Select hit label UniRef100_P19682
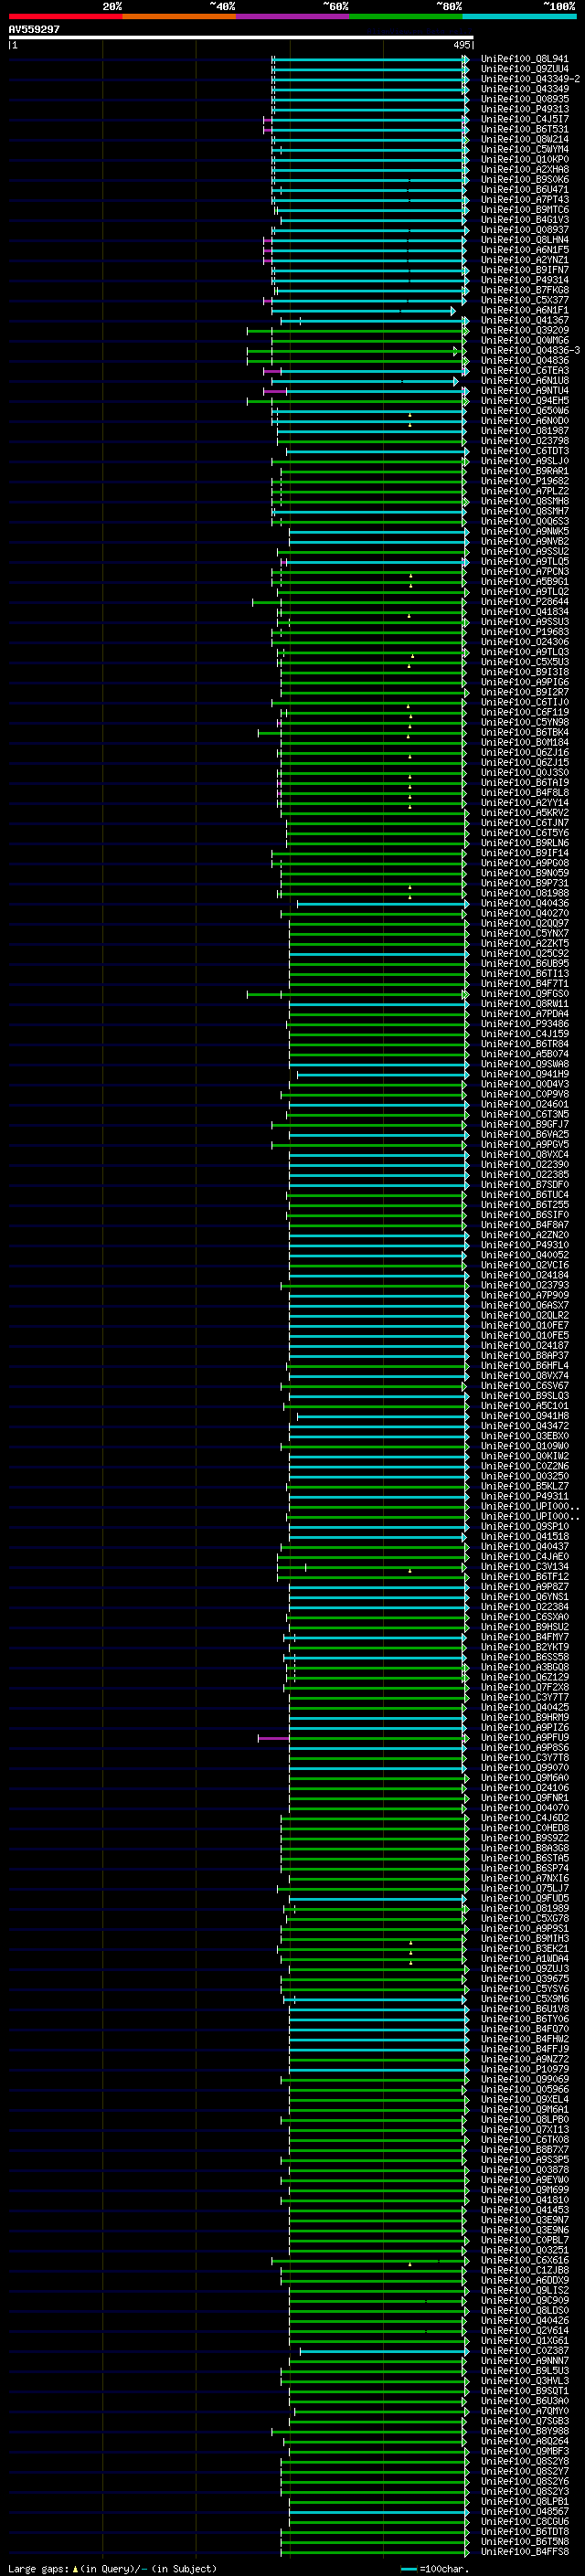The height and width of the screenshot is (2576, 585). [x=525, y=482]
